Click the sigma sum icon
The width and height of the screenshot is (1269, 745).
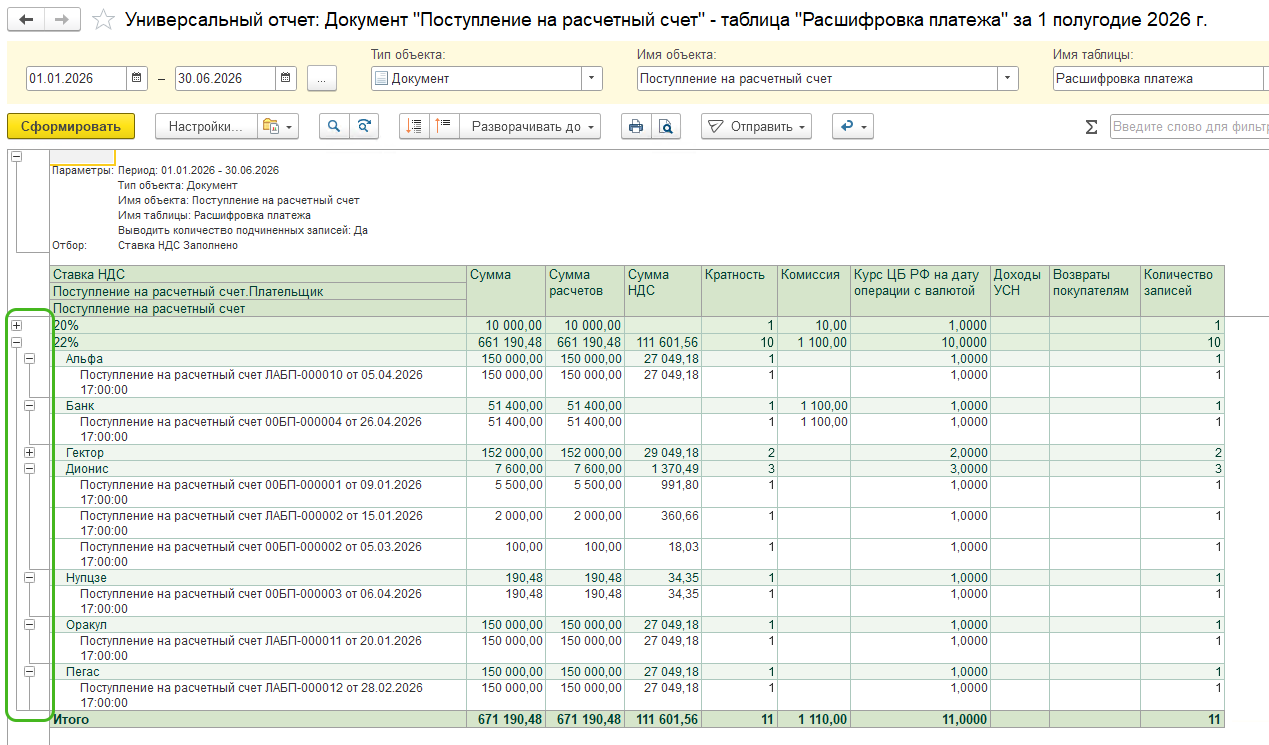1091,127
